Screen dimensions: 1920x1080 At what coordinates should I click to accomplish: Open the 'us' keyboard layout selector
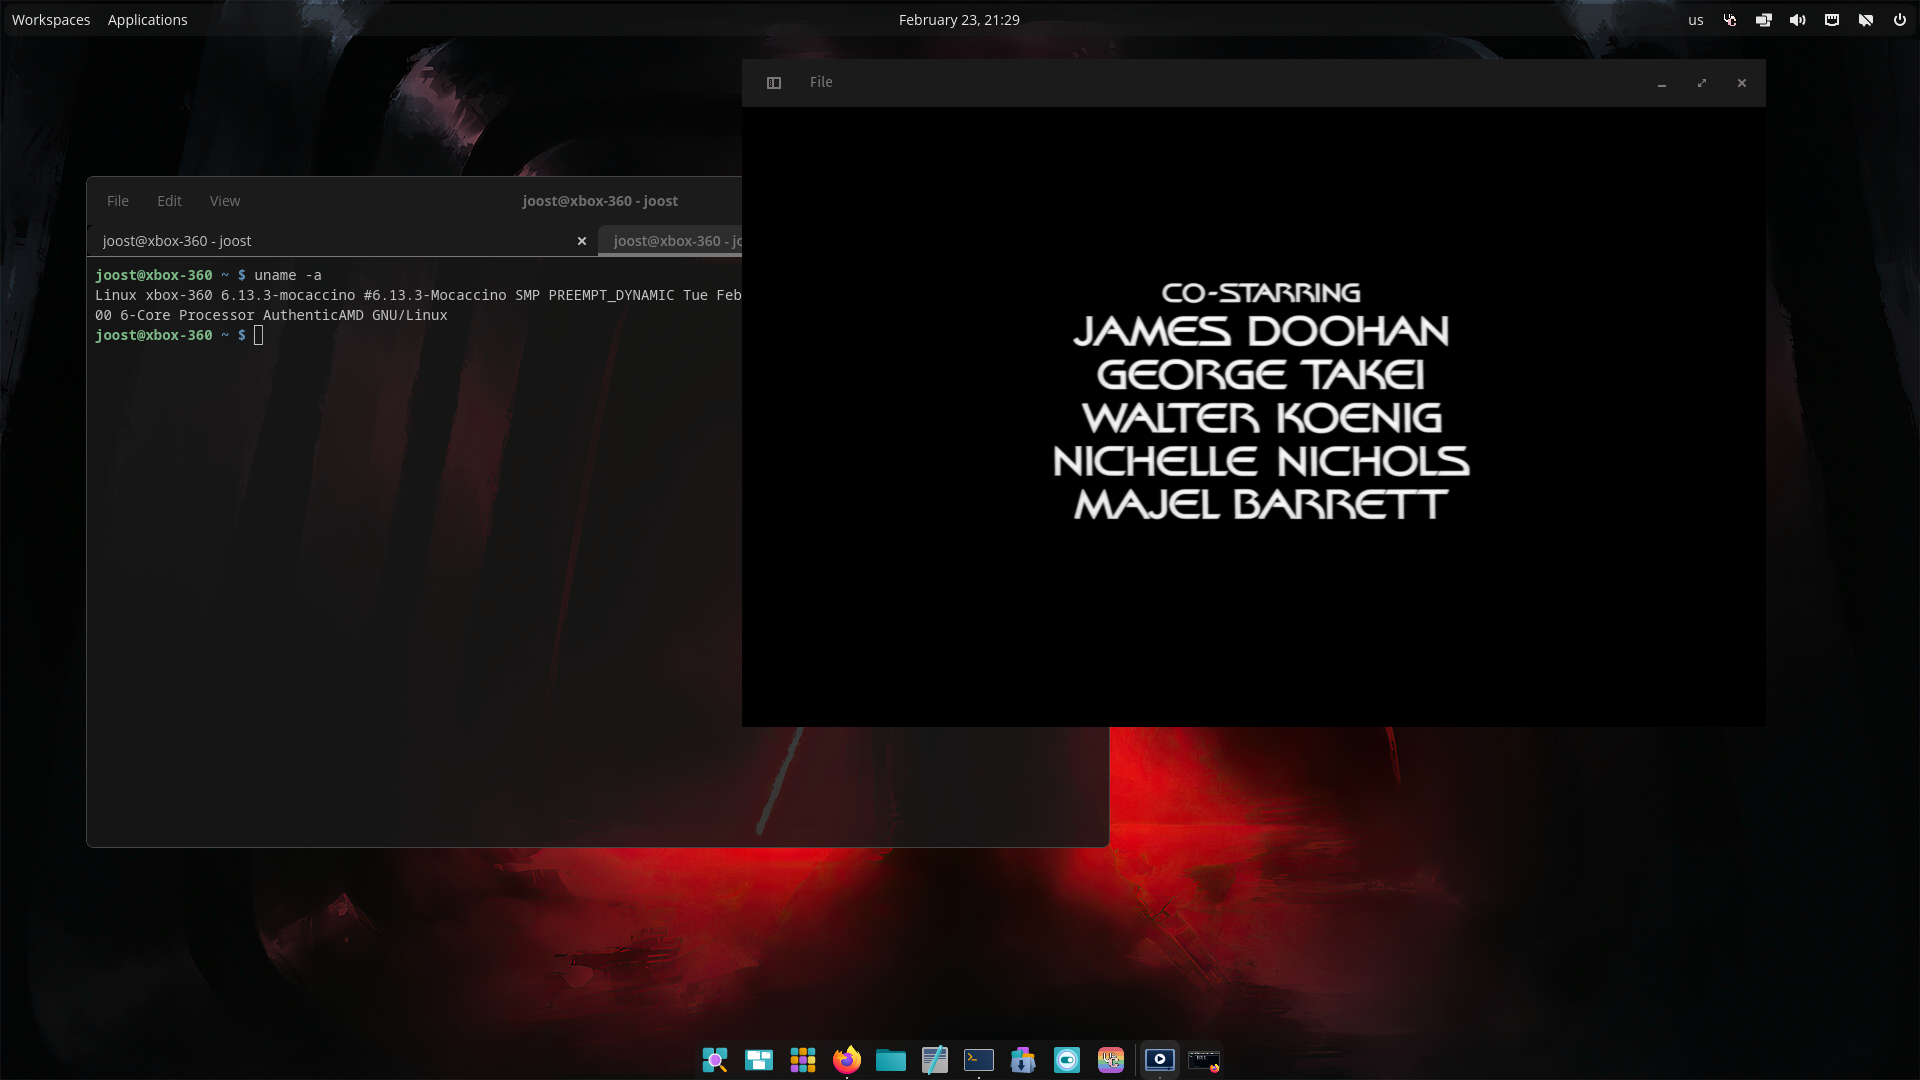tap(1696, 20)
